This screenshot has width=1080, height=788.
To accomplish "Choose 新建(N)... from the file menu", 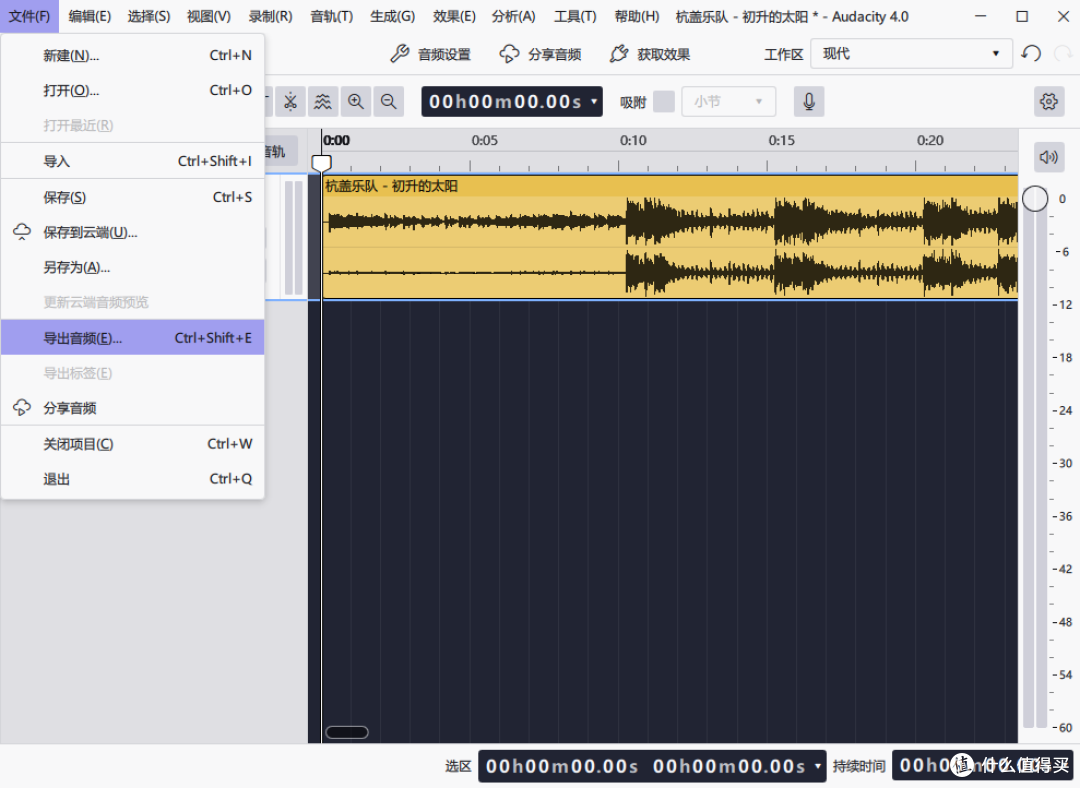I will pos(132,55).
